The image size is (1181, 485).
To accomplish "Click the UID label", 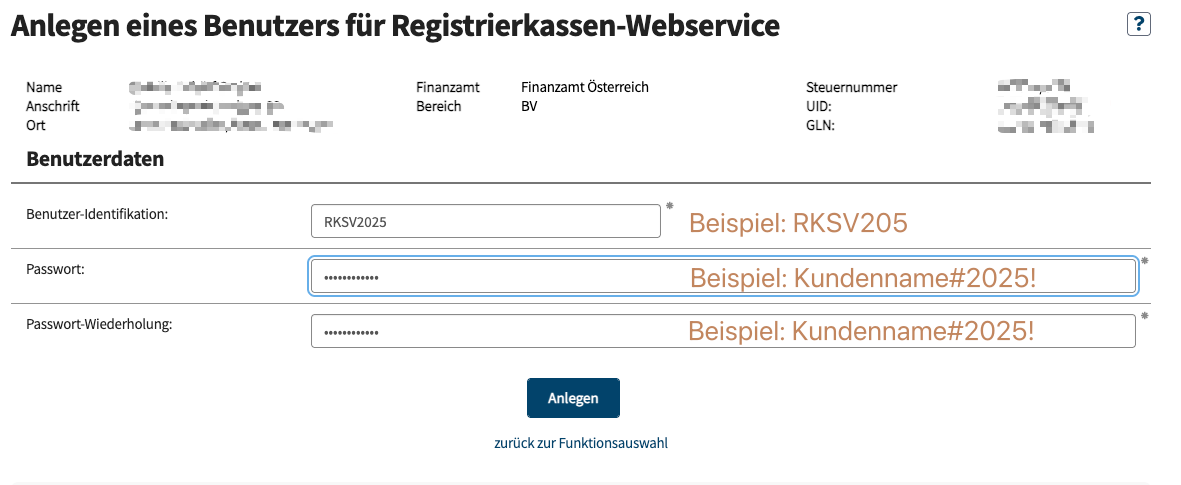I will point(819,106).
